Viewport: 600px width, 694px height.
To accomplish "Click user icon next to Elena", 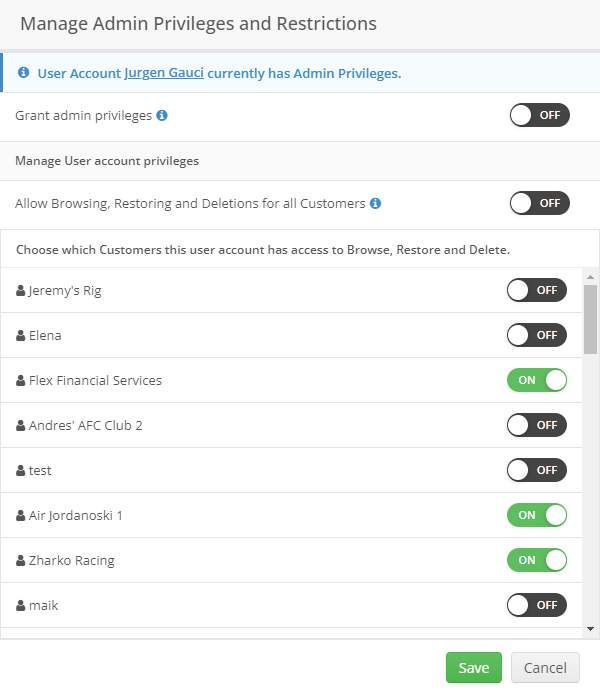I will pyautogui.click(x=20, y=336).
